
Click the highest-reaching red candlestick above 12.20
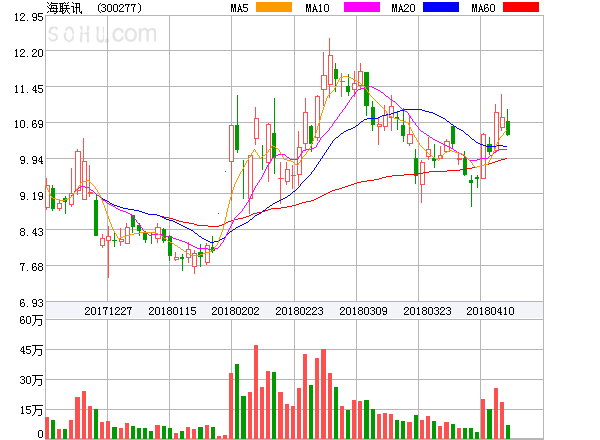click(x=330, y=66)
